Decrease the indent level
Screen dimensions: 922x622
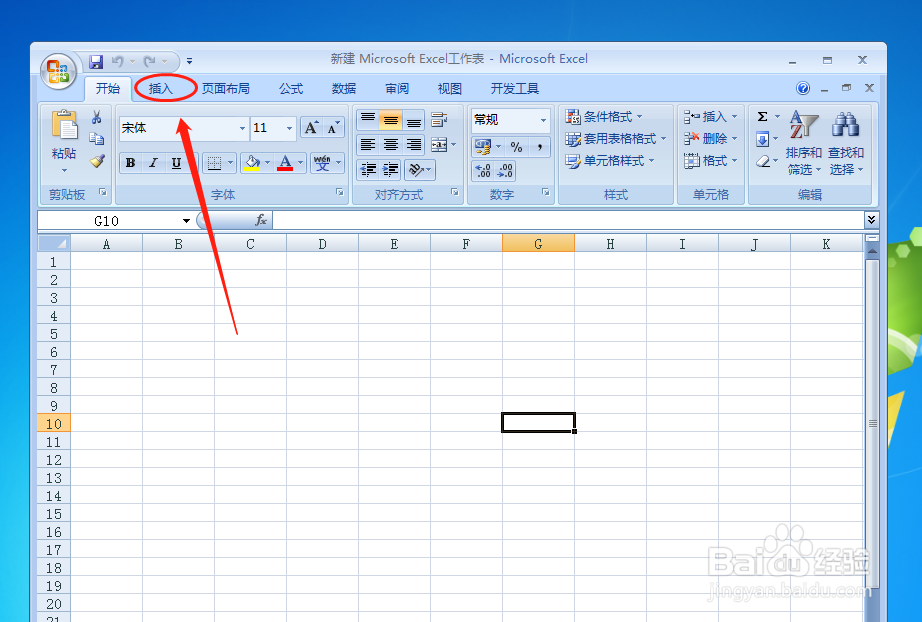pyautogui.click(x=368, y=170)
